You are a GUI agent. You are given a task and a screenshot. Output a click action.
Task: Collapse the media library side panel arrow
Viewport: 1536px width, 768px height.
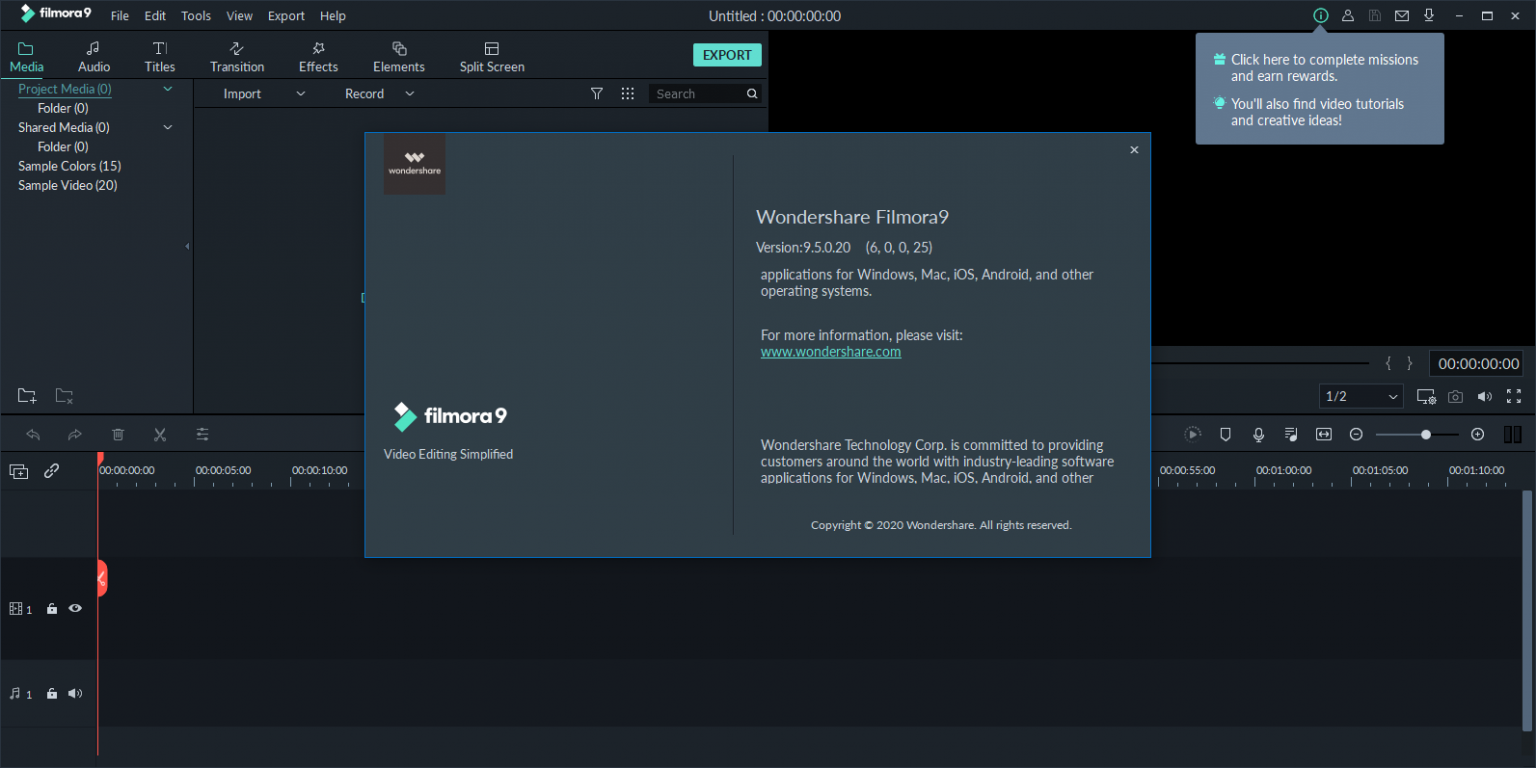pos(187,246)
